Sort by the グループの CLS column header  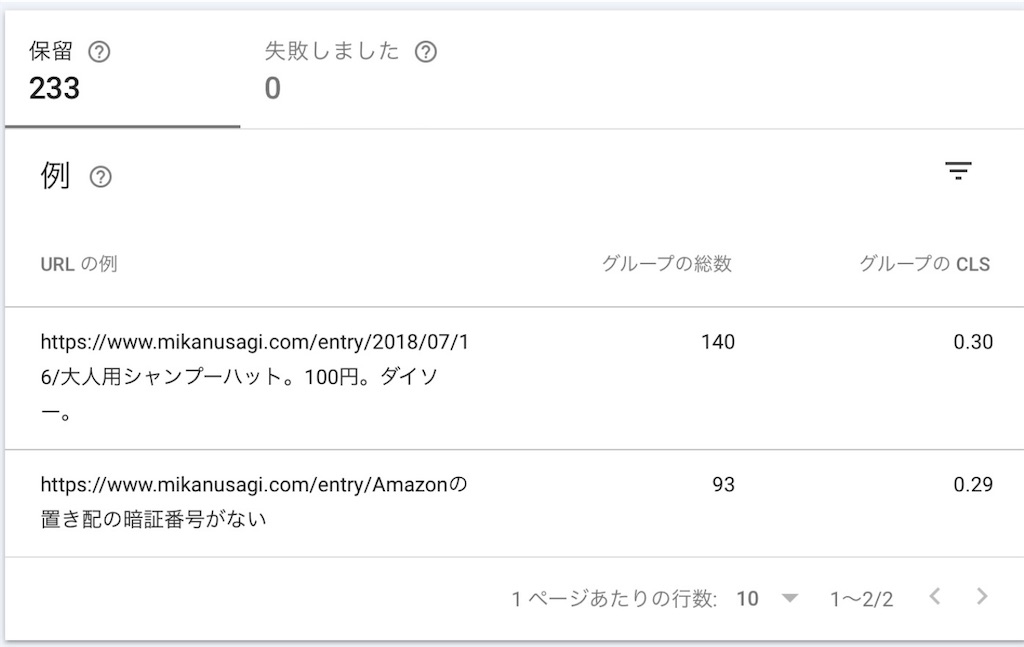point(926,264)
